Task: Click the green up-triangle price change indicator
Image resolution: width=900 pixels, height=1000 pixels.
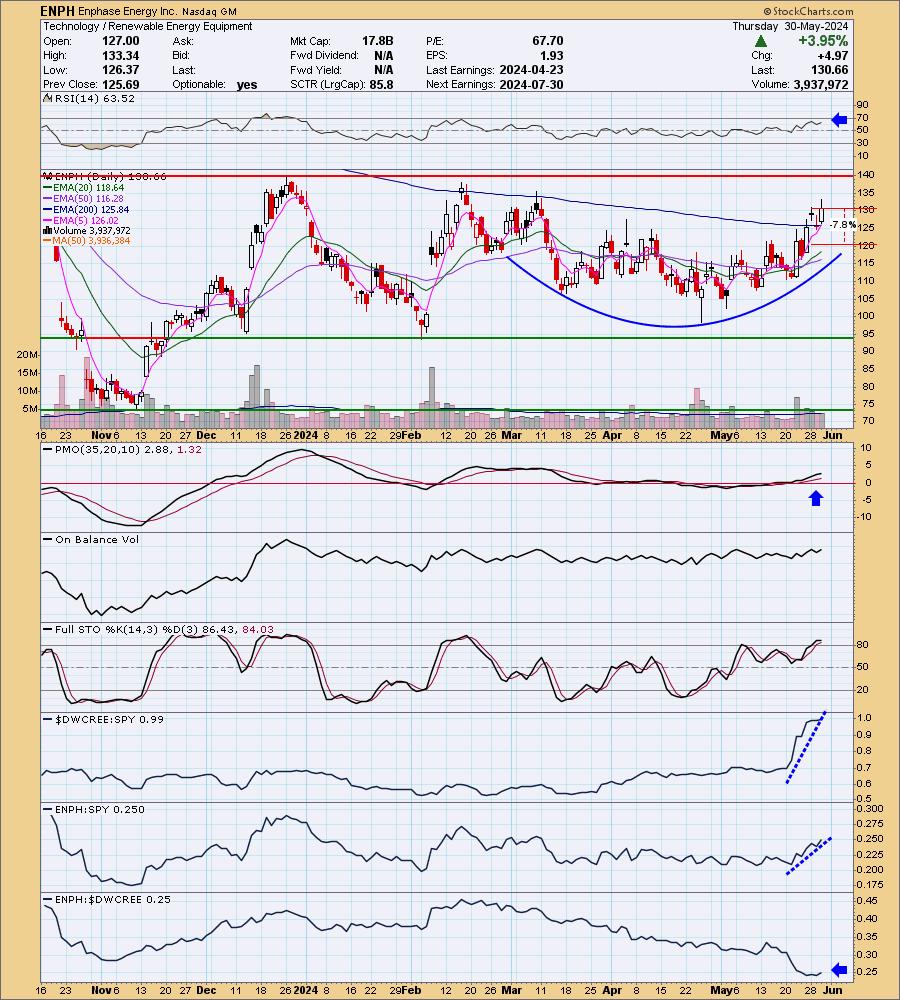Action: point(760,41)
